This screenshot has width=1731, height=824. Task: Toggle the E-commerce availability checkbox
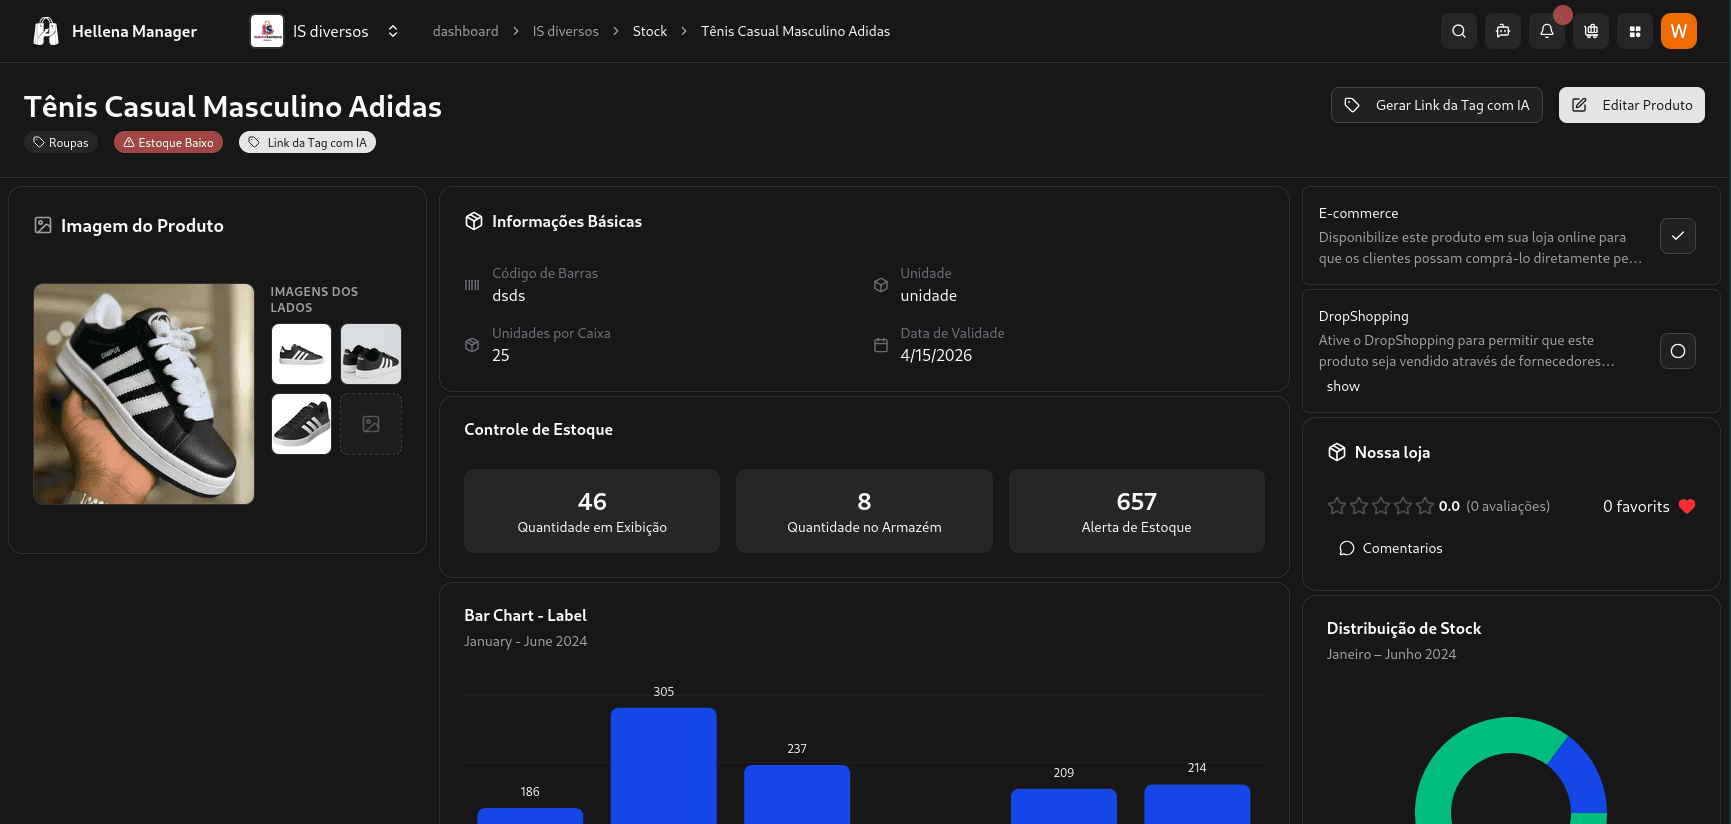pos(1678,236)
